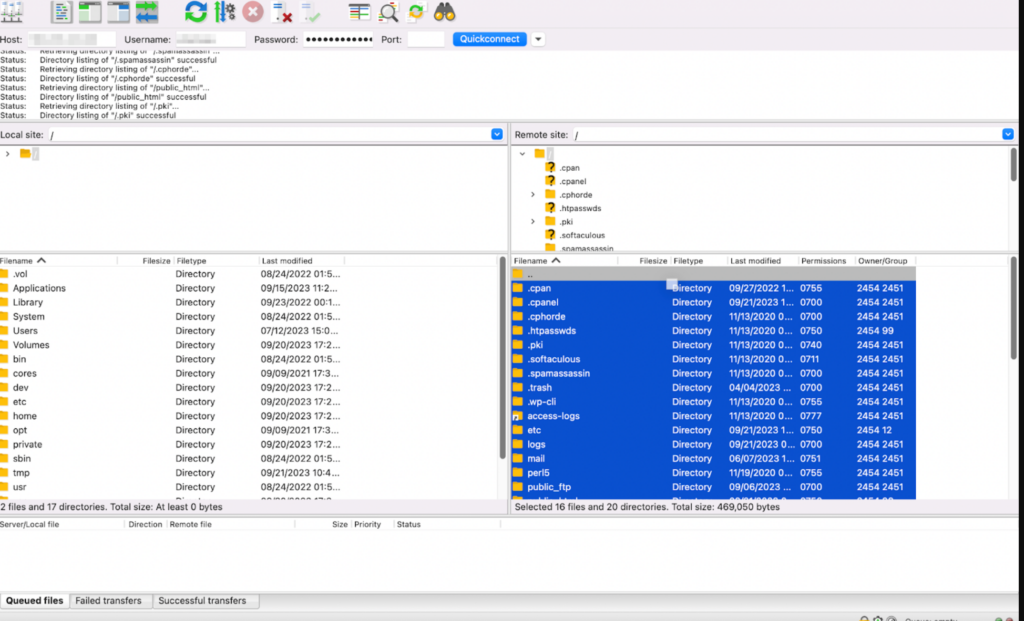Cancel current operation with red X icon
This screenshot has width=1024, height=621.
tap(253, 13)
